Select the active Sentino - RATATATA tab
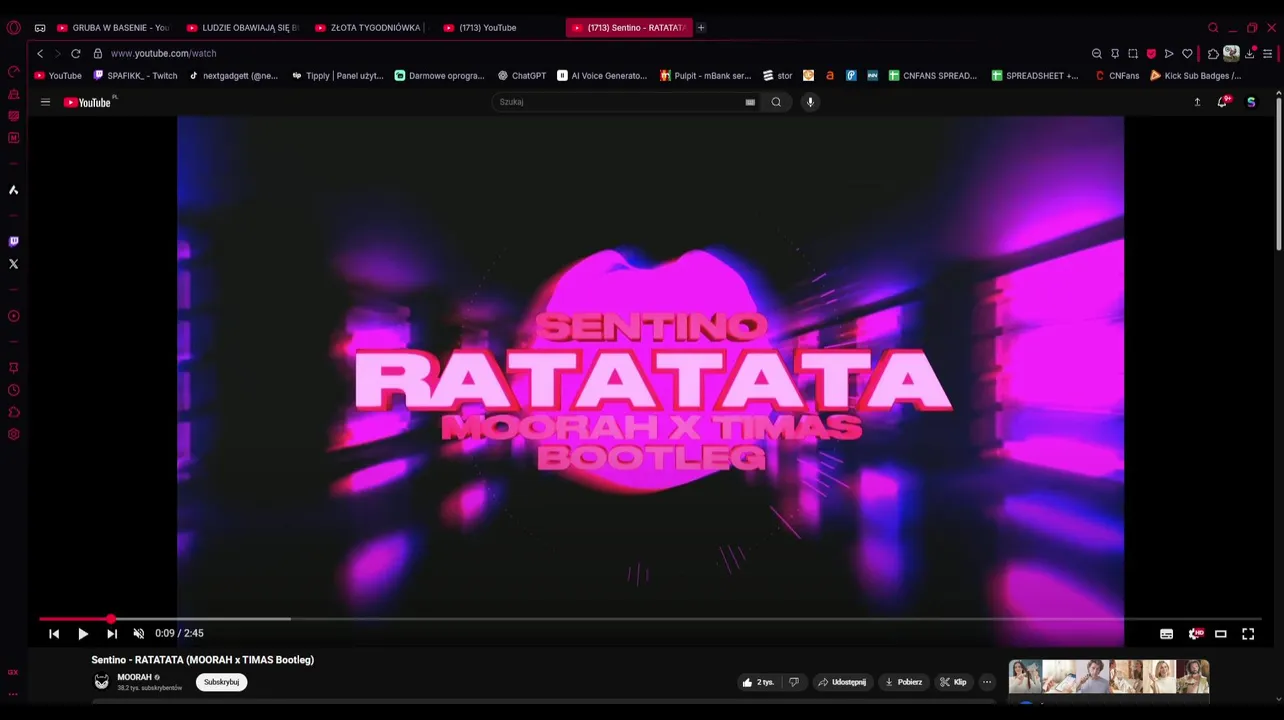 [628, 28]
